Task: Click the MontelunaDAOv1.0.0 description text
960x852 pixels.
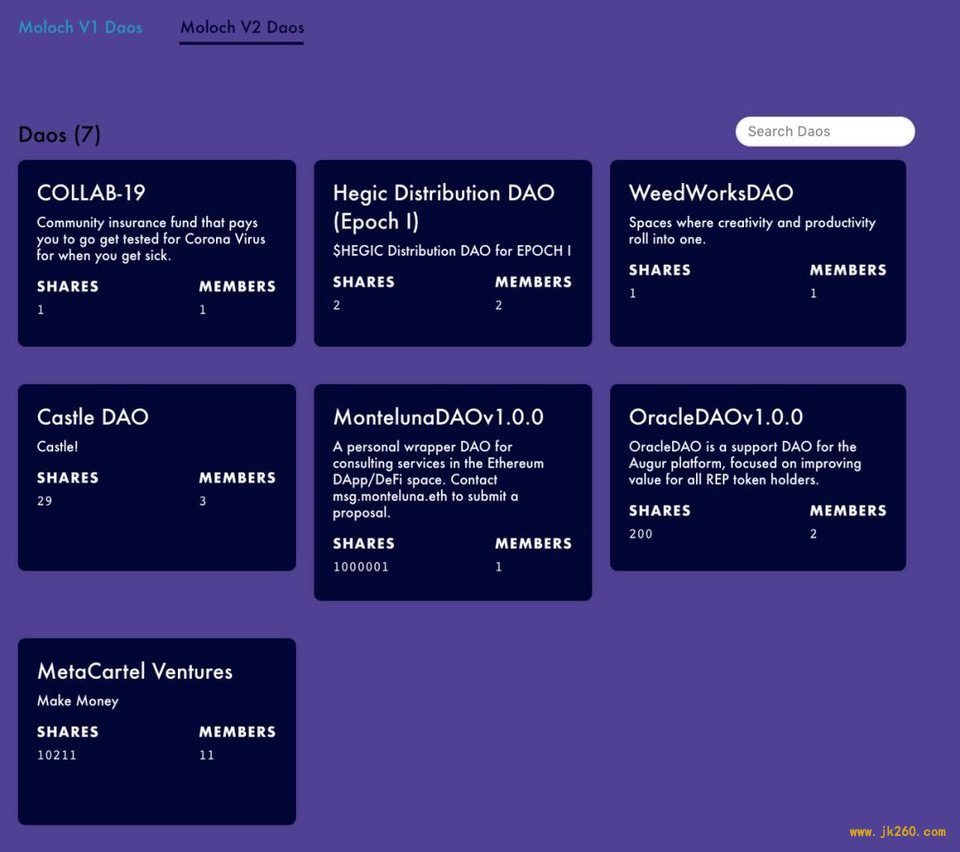Action: (x=438, y=479)
